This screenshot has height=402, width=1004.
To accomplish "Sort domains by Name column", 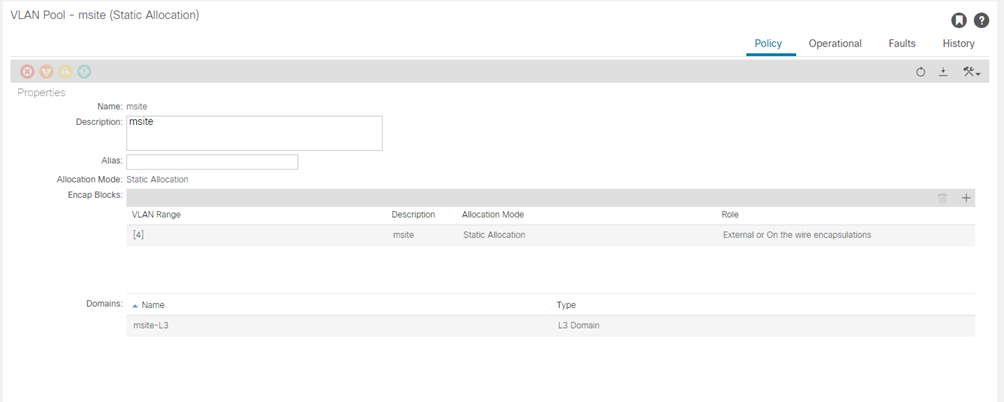I will point(153,305).
